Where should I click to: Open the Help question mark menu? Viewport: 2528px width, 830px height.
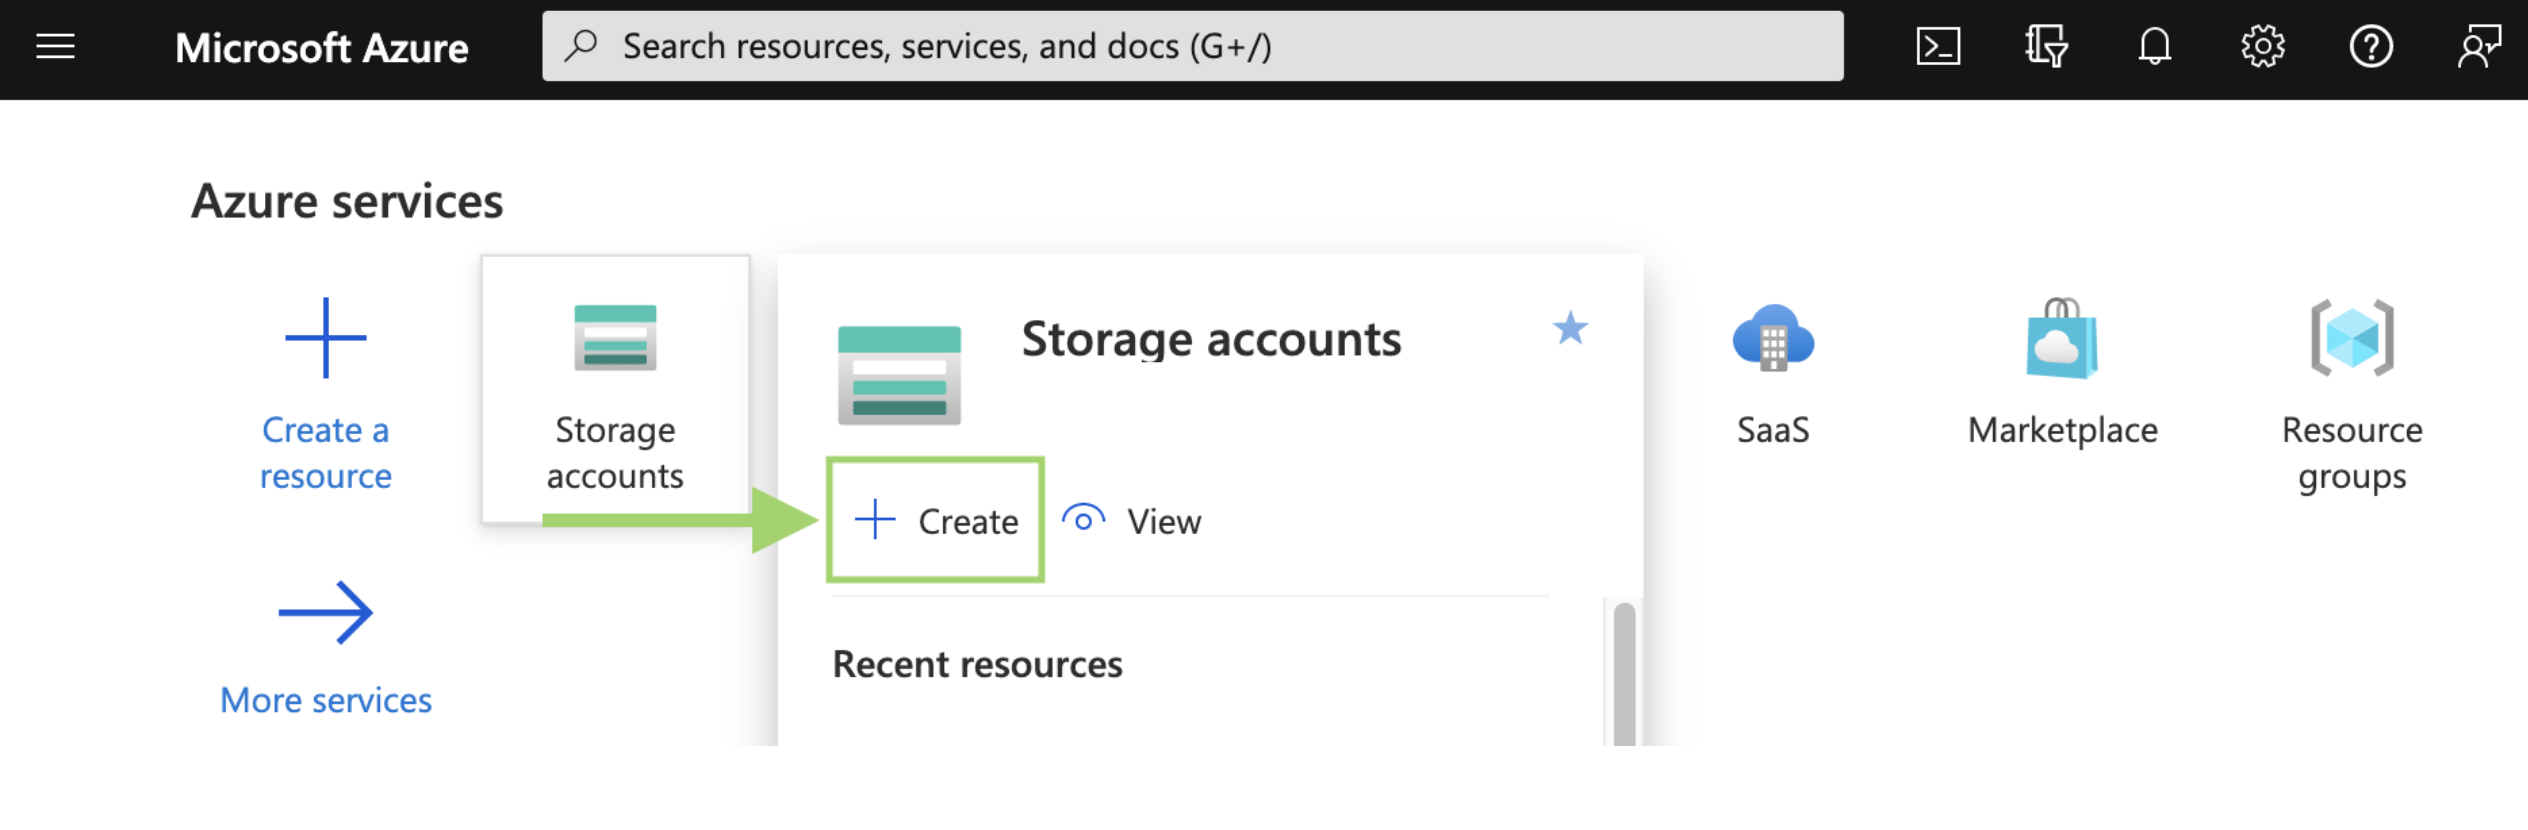click(x=2371, y=47)
